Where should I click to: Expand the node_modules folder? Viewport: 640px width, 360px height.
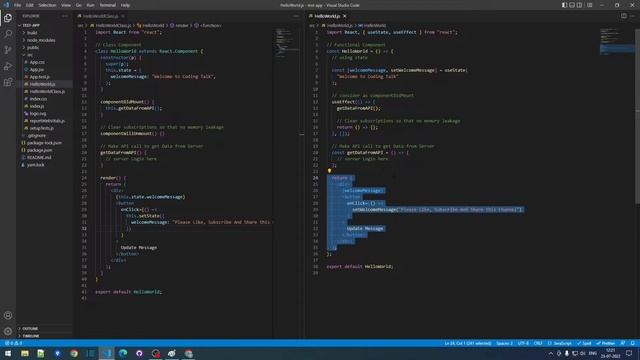[41, 40]
